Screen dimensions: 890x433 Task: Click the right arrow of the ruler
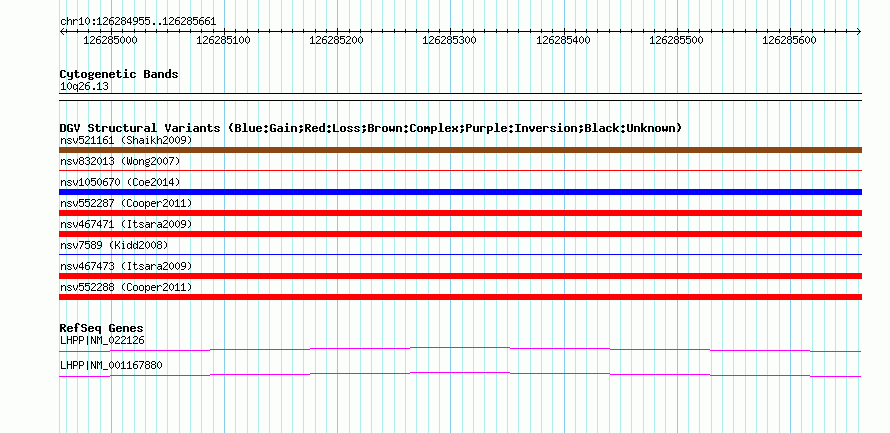point(859,32)
